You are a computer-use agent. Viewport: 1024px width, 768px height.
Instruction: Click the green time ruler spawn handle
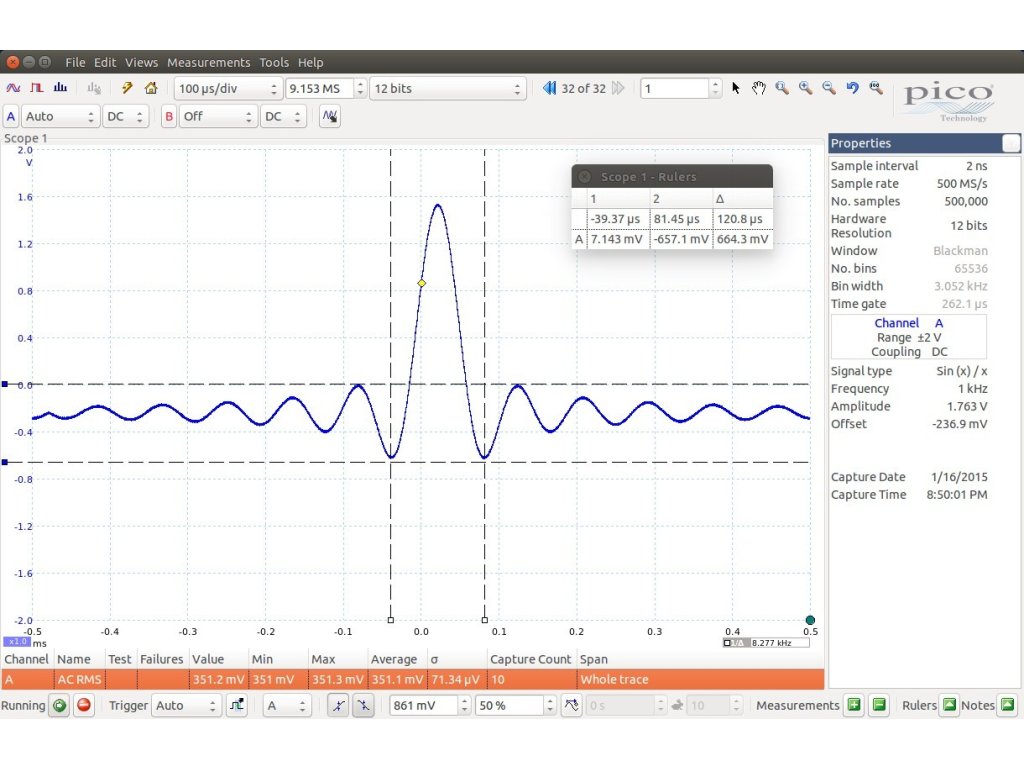tap(810, 620)
